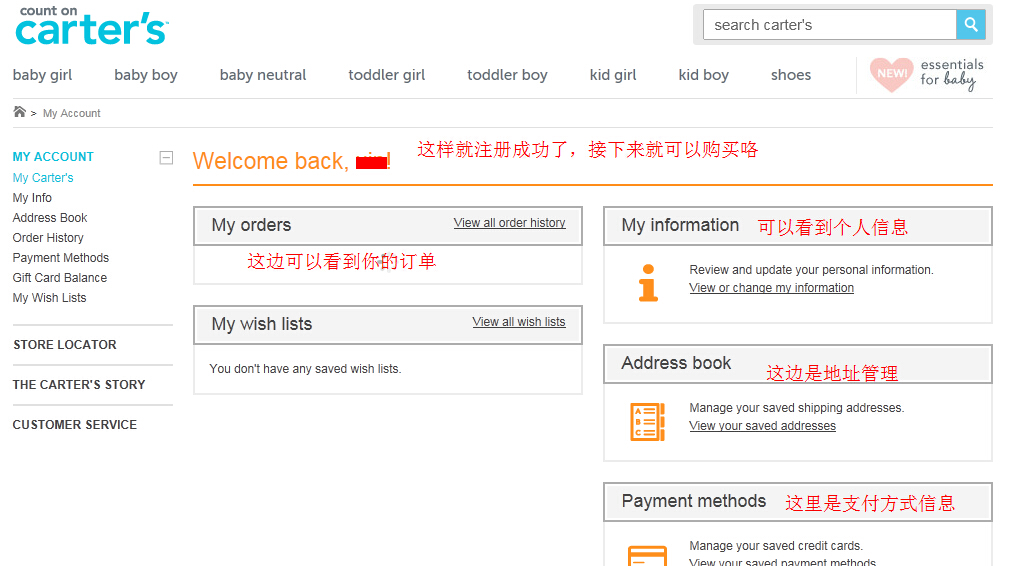Click the My Account breadcrumb

pos(72,113)
